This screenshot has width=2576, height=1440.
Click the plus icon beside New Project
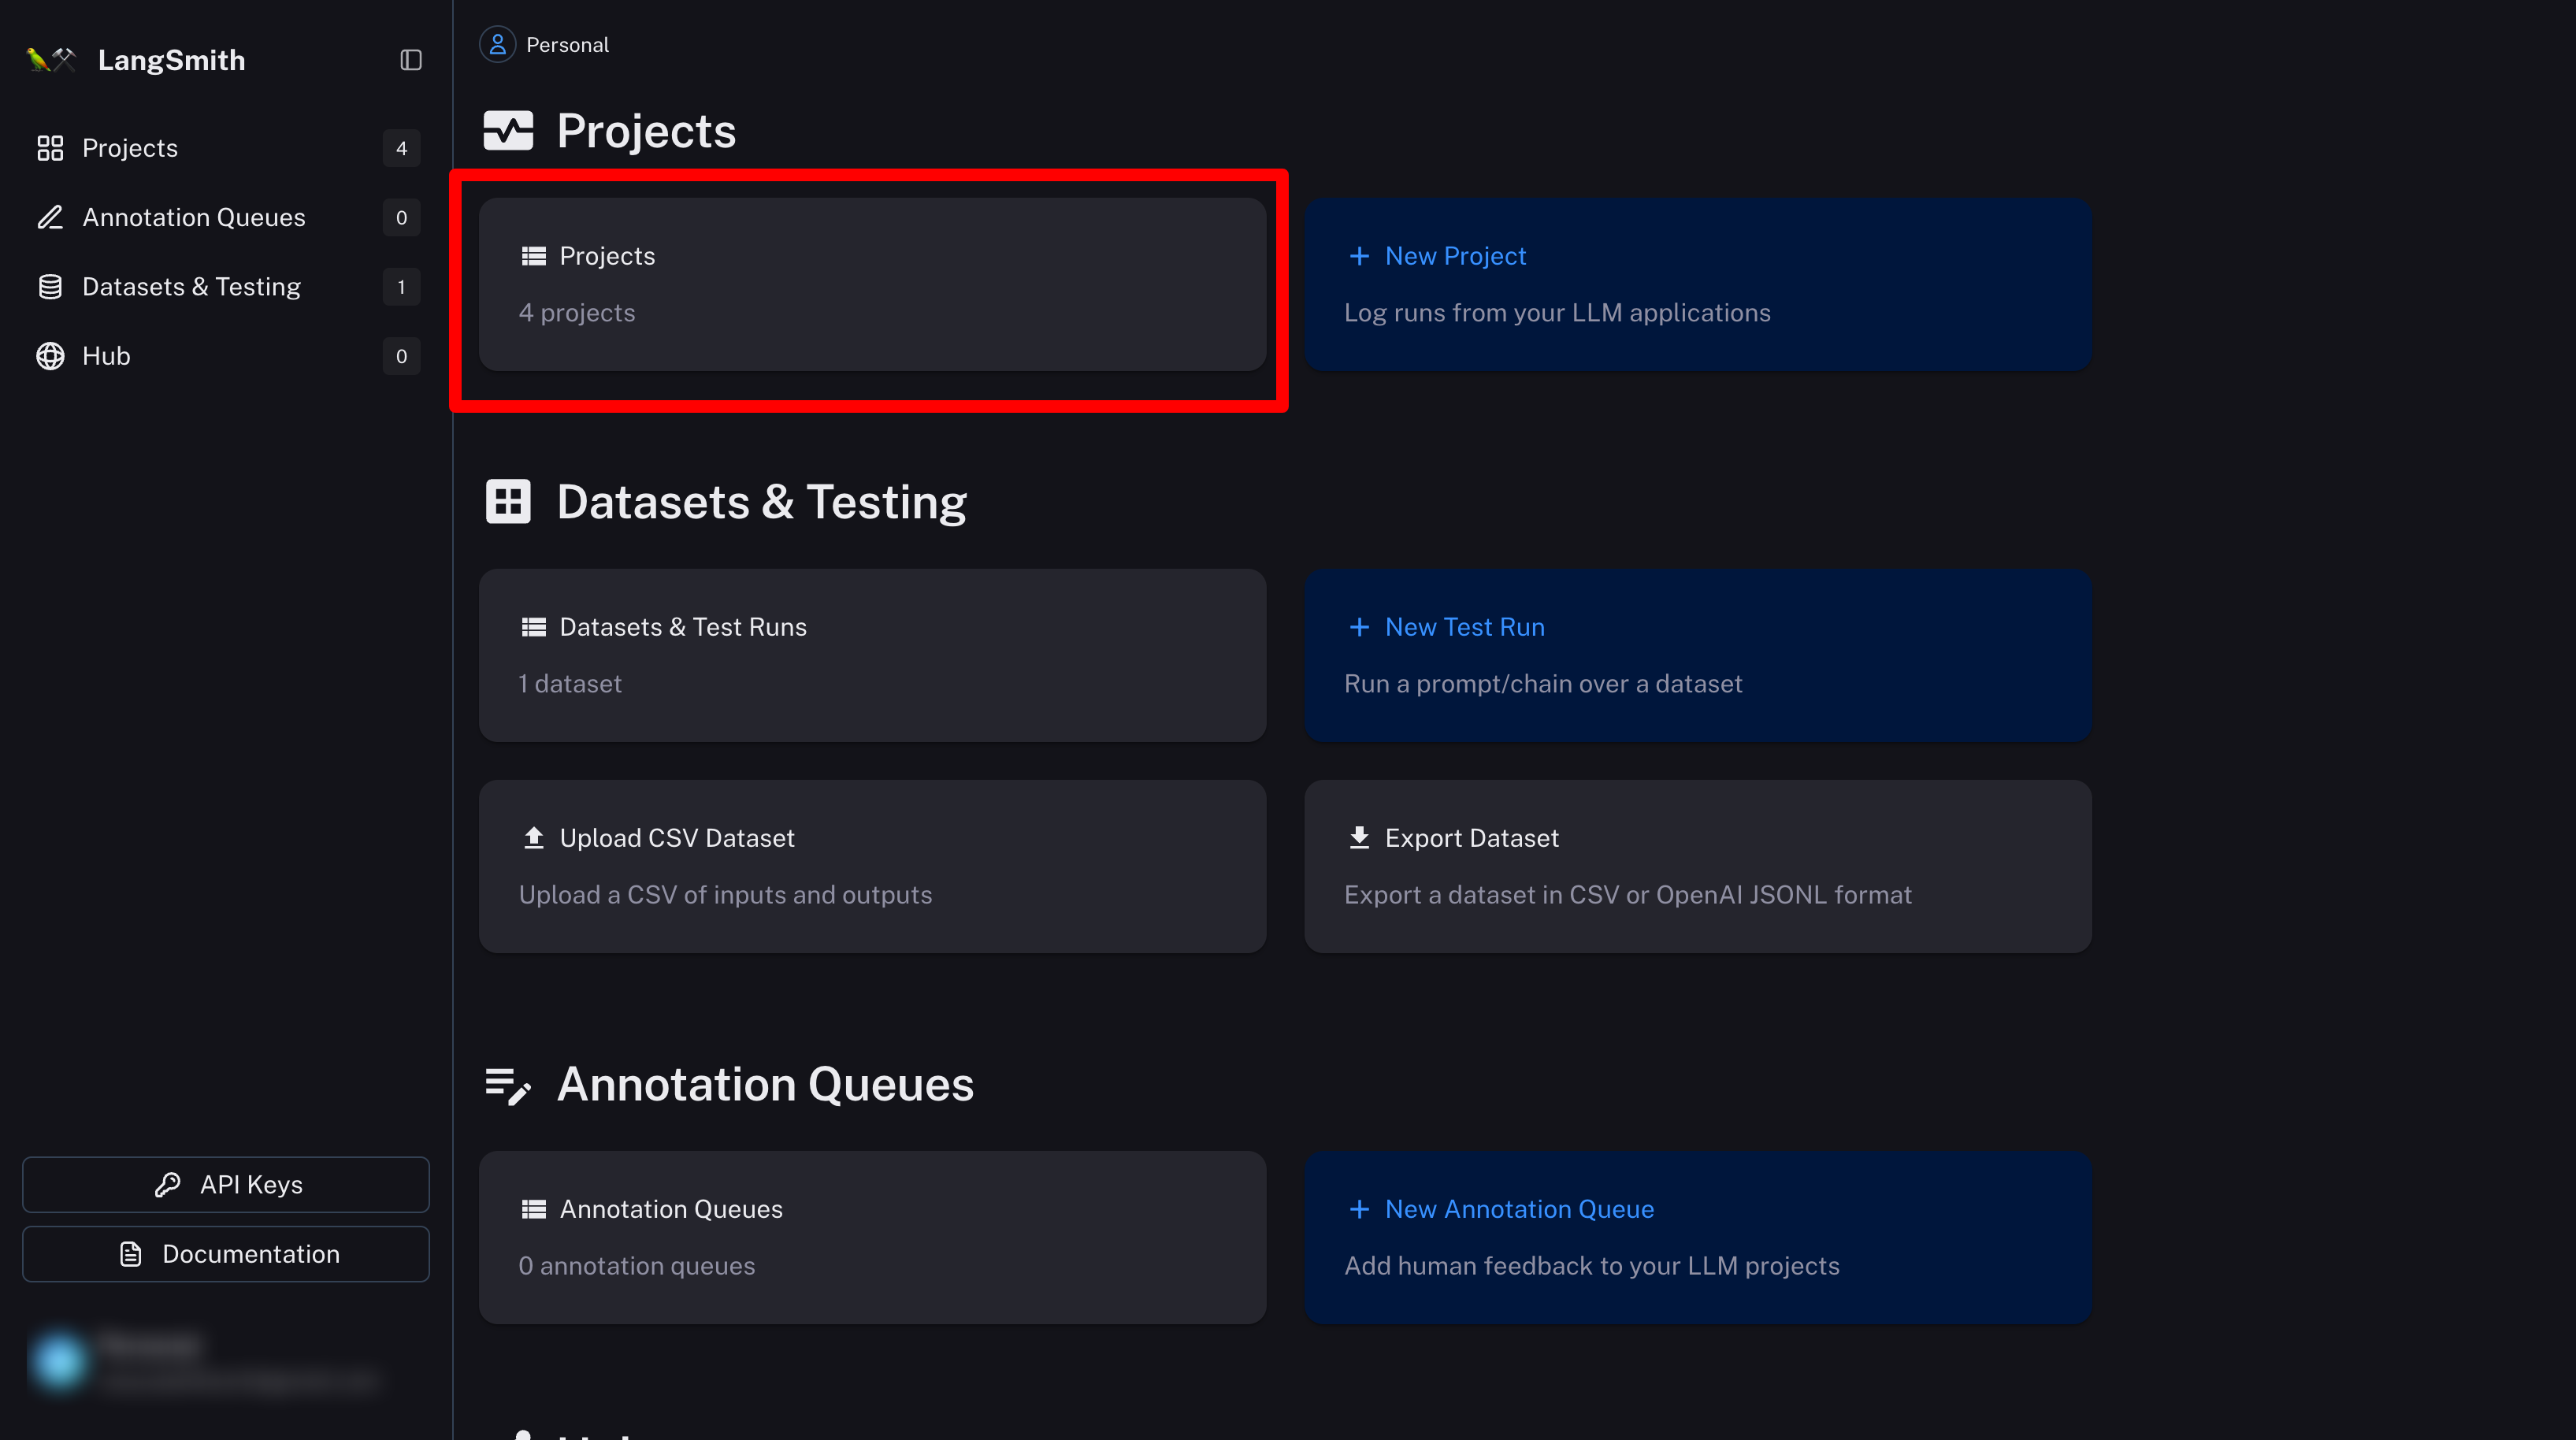point(1359,256)
